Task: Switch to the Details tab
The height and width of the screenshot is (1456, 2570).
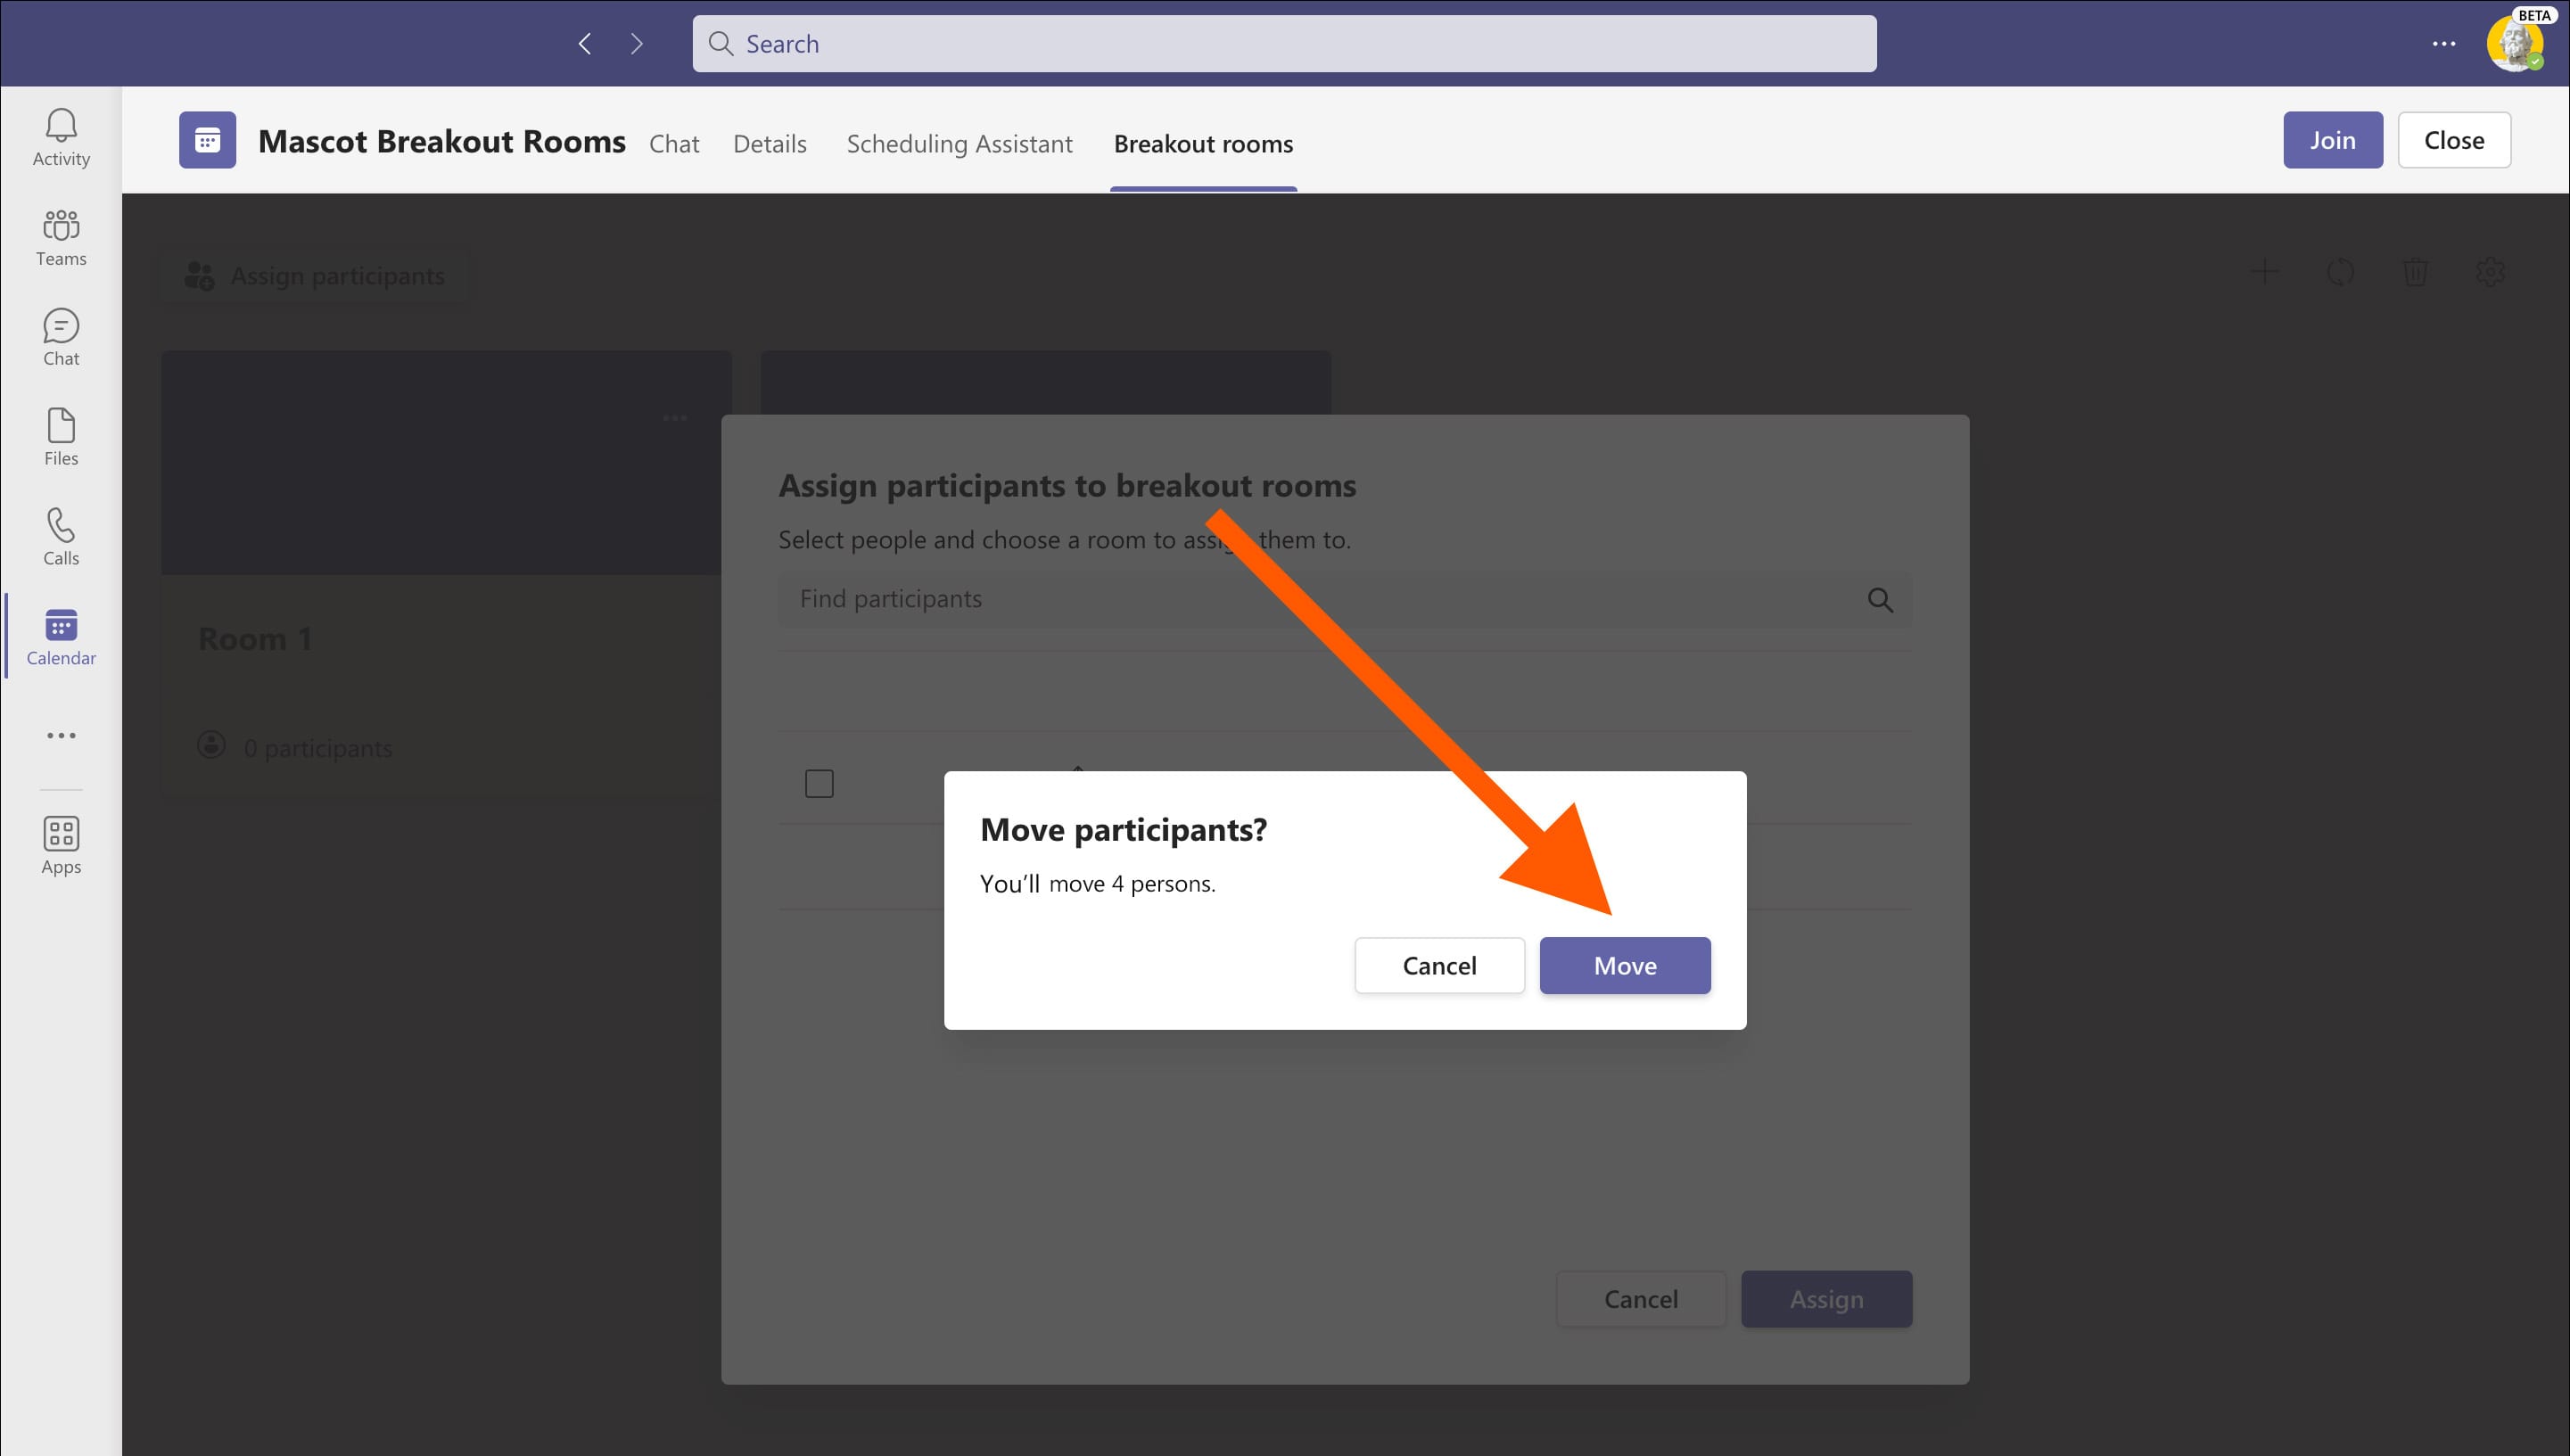Action: pos(769,144)
